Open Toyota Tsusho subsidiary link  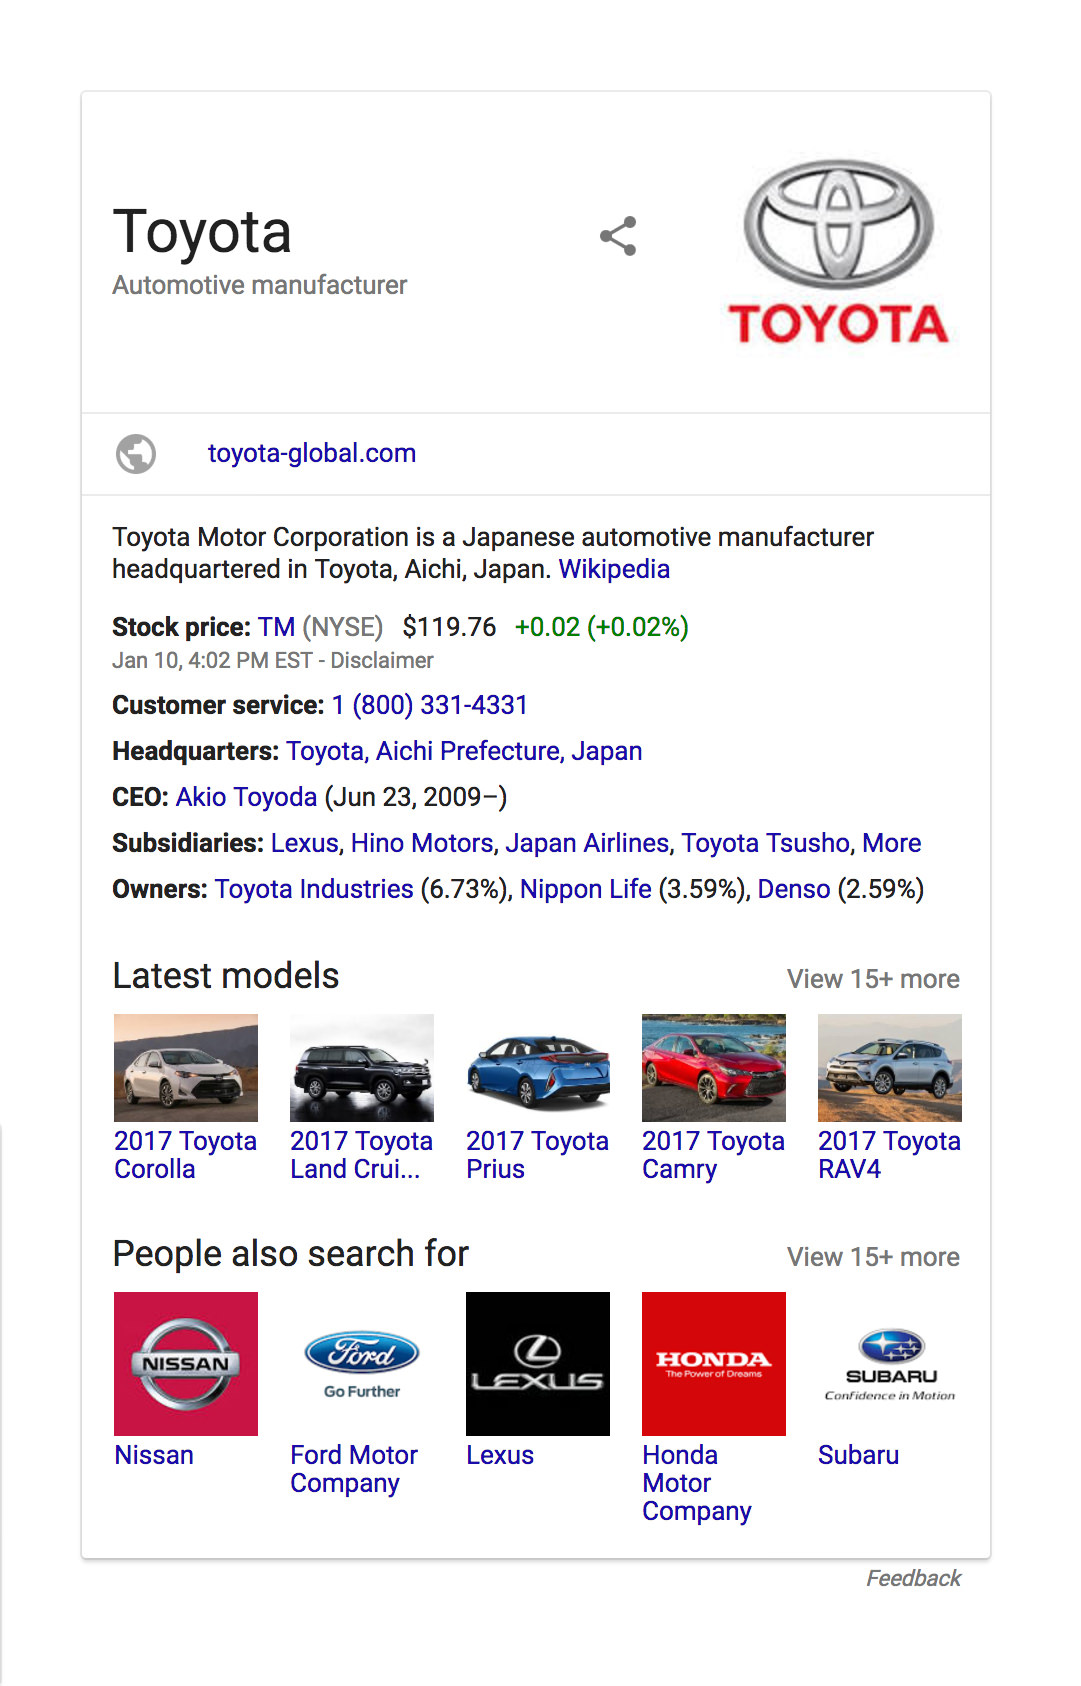point(766,843)
